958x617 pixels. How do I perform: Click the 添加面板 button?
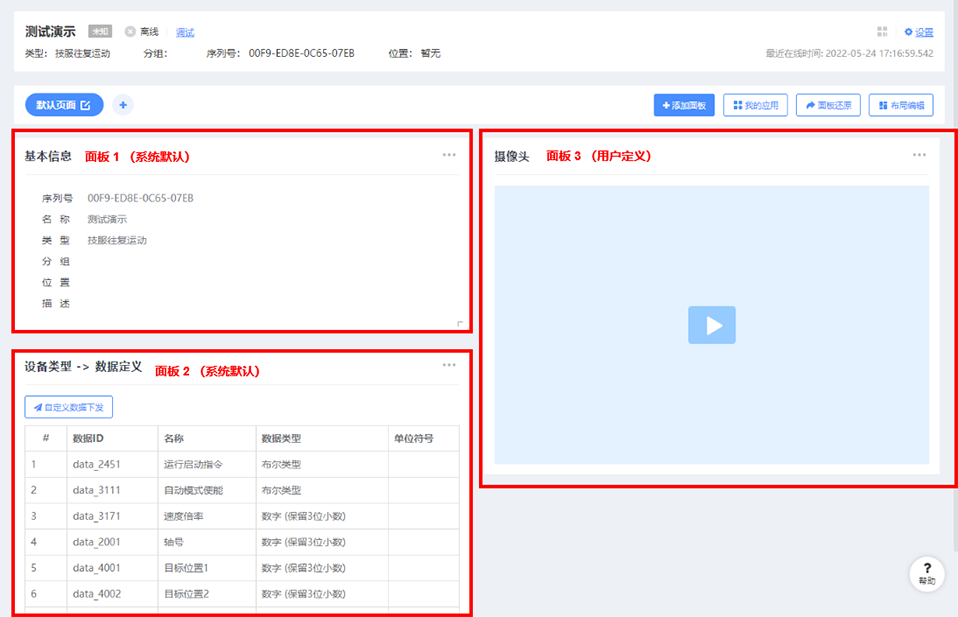[x=684, y=105]
